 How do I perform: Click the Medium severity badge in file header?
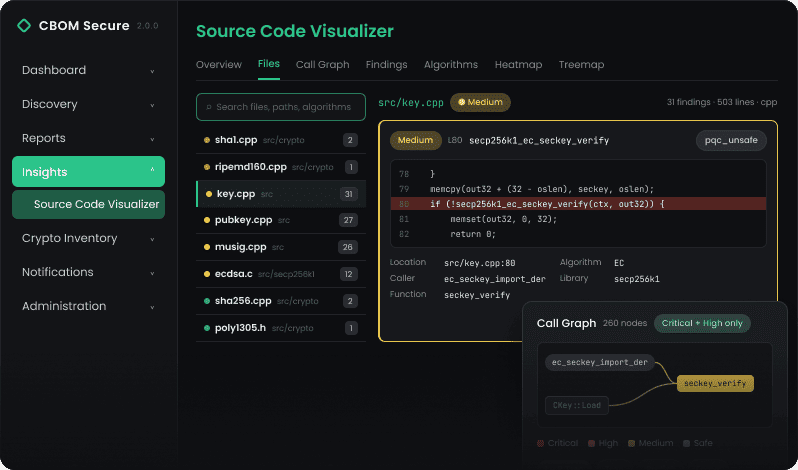pyautogui.click(x=480, y=102)
